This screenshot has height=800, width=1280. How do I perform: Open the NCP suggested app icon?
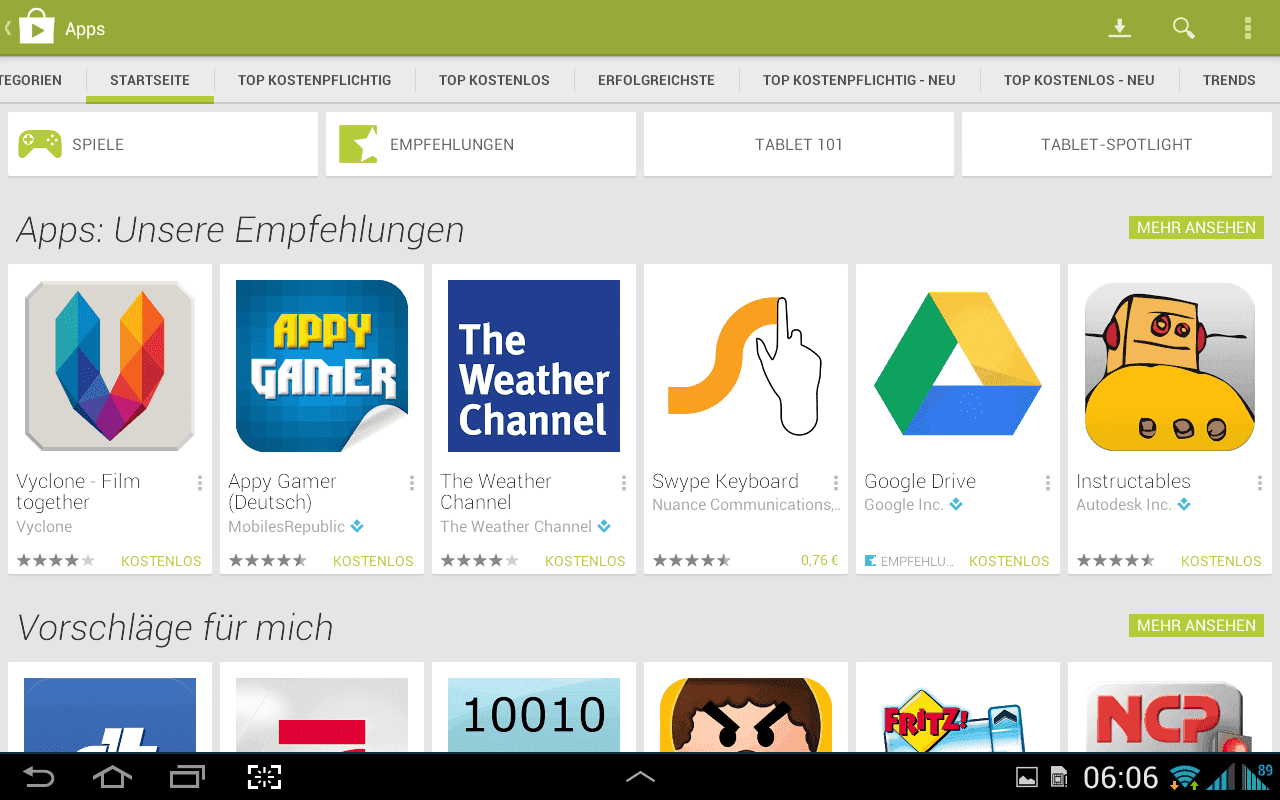(1170, 715)
